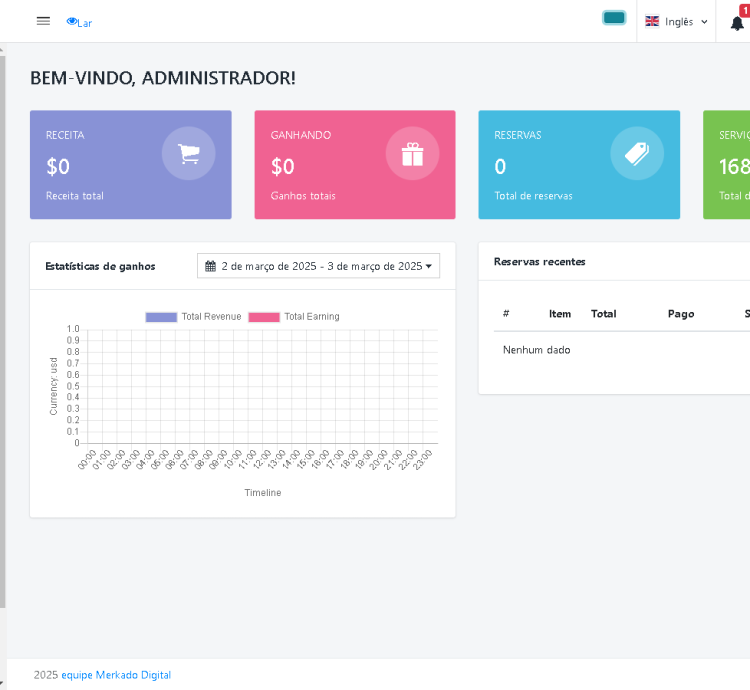Open the notifications bell
750x690 pixels.
737,23
